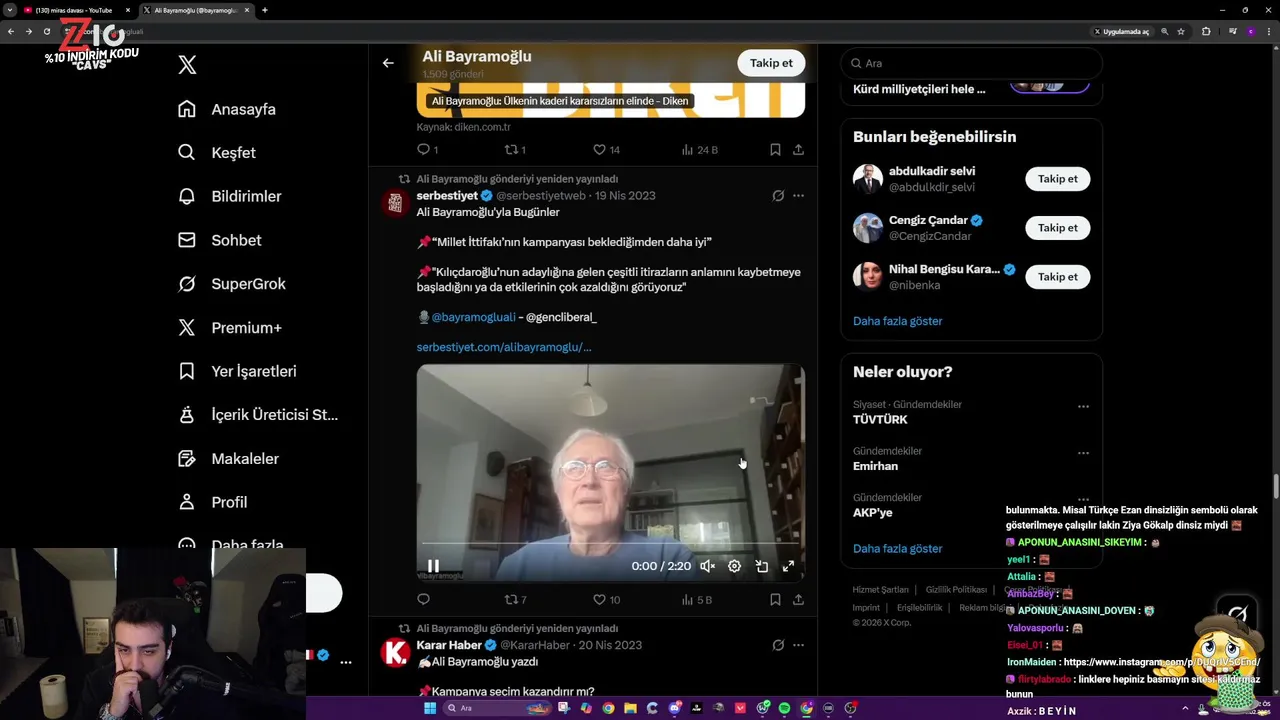Screen dimensions: 1280x720
Task: Like the Diken post with 14 likes
Action: coord(605,149)
